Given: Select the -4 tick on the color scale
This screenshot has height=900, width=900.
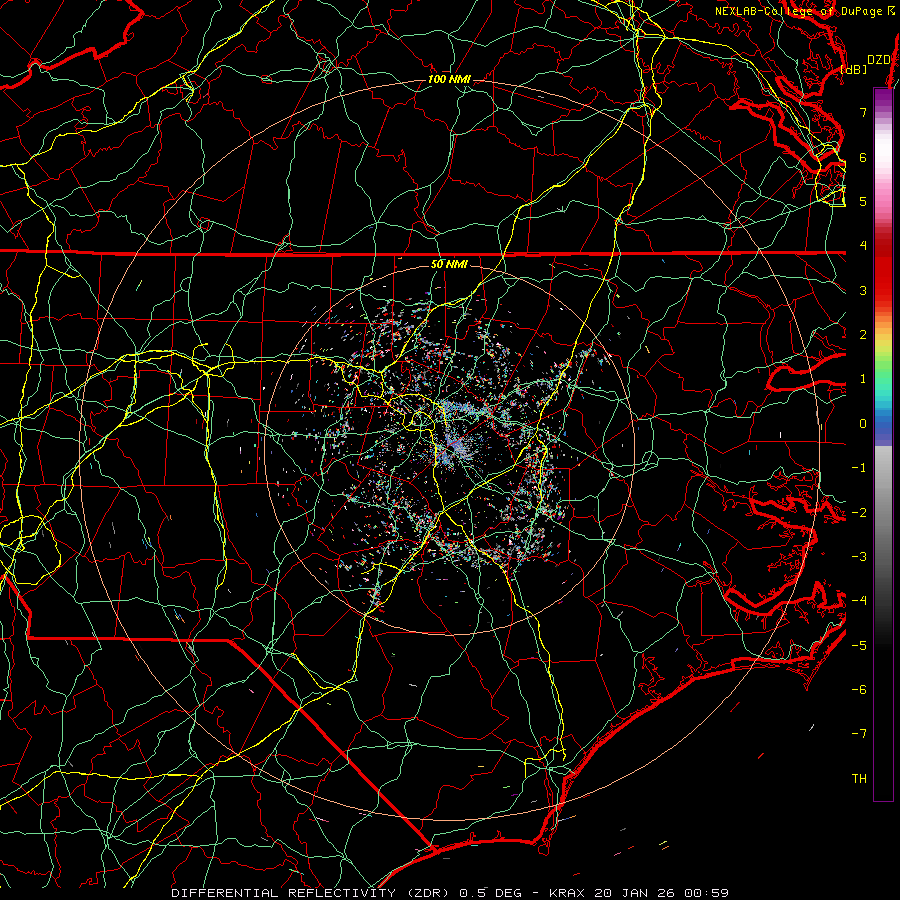Looking at the screenshot, I should 859,600.
